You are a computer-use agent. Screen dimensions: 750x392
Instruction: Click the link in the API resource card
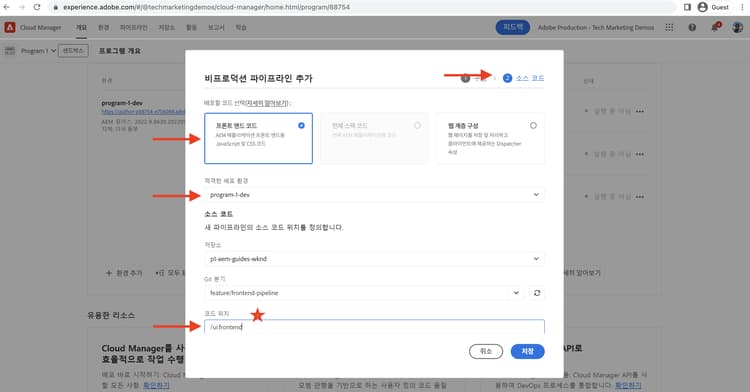628,385
